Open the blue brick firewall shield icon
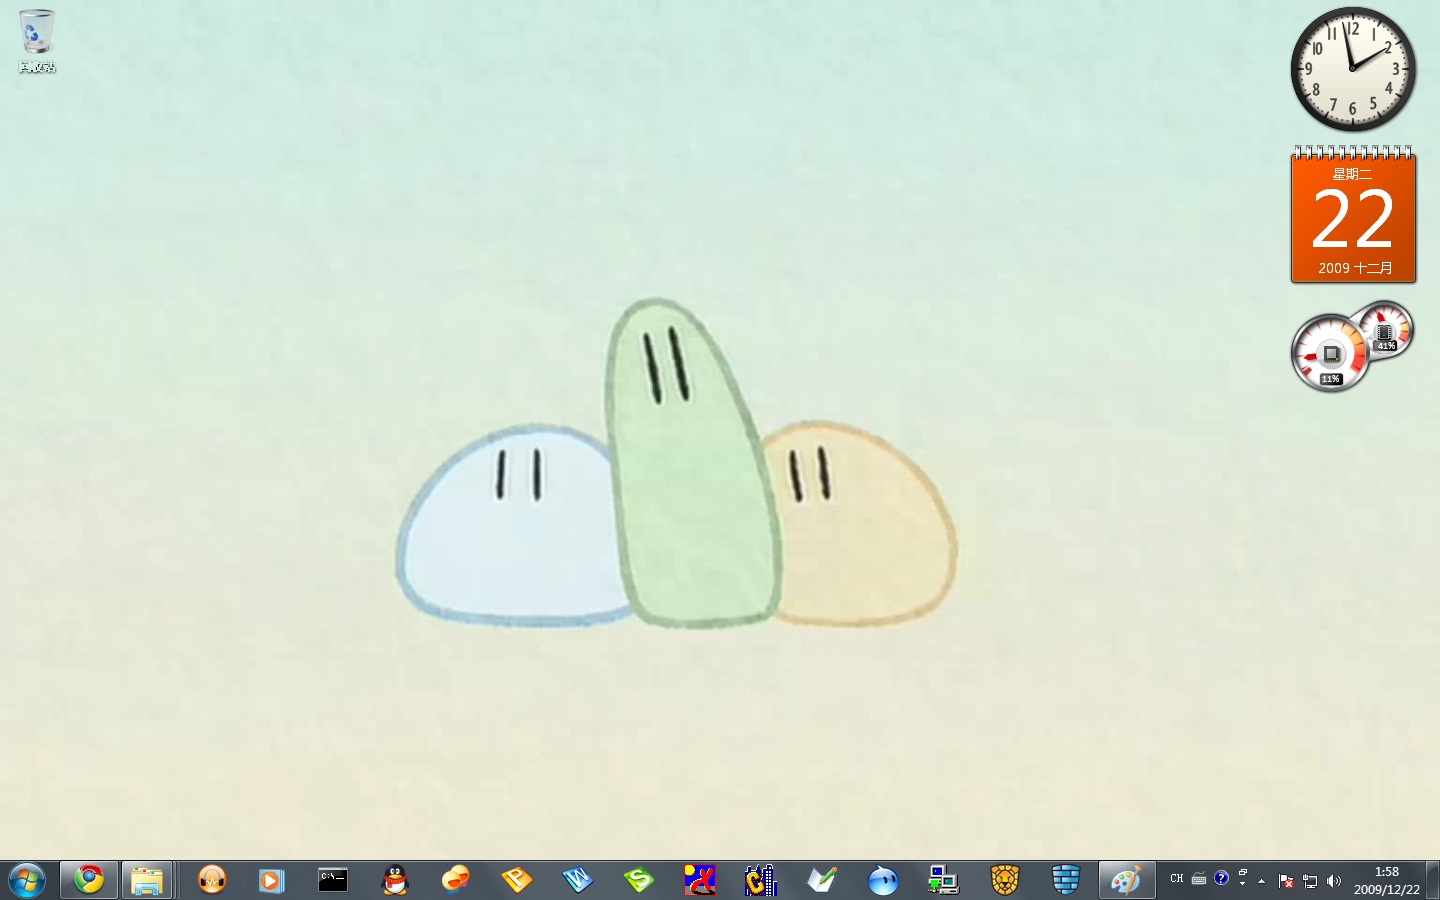This screenshot has width=1440, height=900. [1066, 880]
